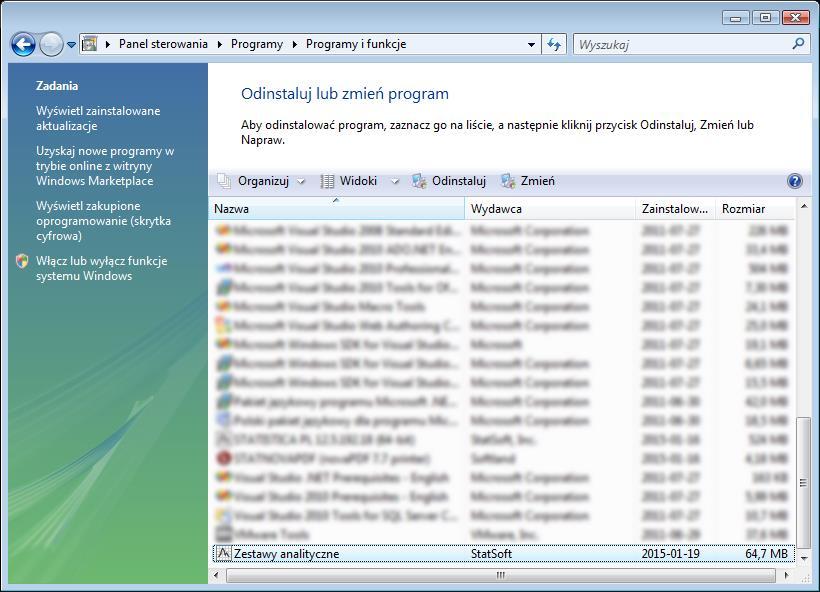Click the horizontal scrollbar thumb

(x=500, y=575)
